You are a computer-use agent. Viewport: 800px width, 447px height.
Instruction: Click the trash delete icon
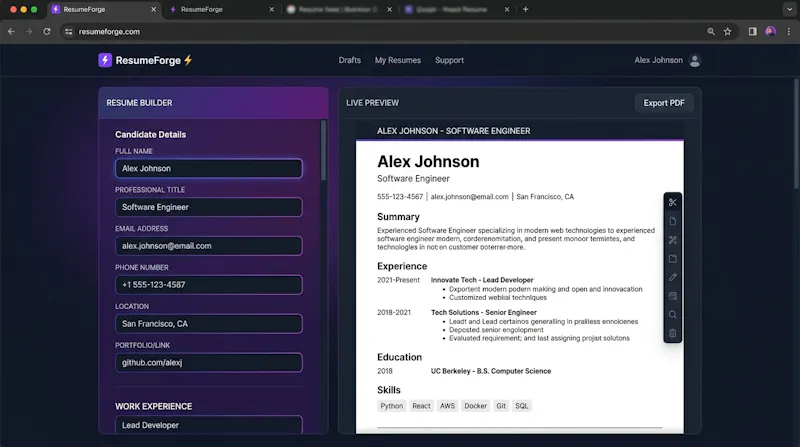pyautogui.click(x=672, y=333)
